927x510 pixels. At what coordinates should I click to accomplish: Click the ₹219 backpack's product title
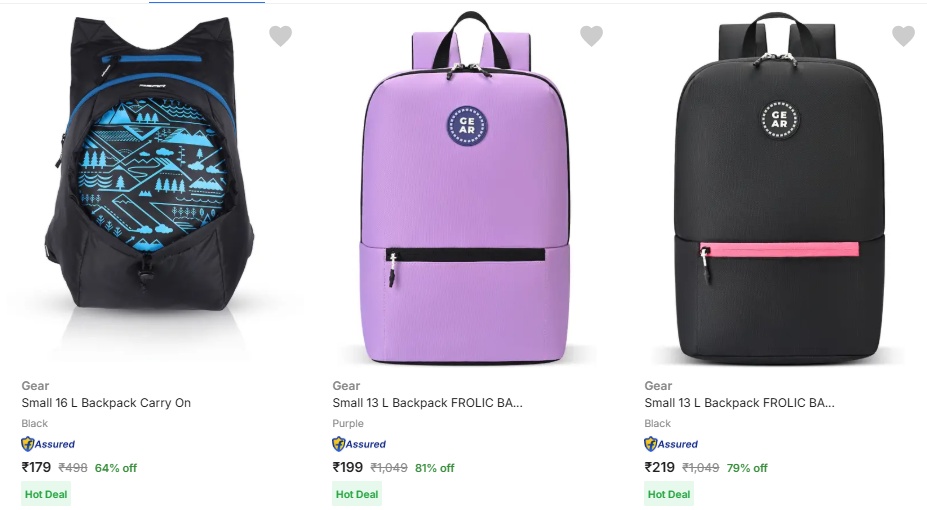(739, 403)
